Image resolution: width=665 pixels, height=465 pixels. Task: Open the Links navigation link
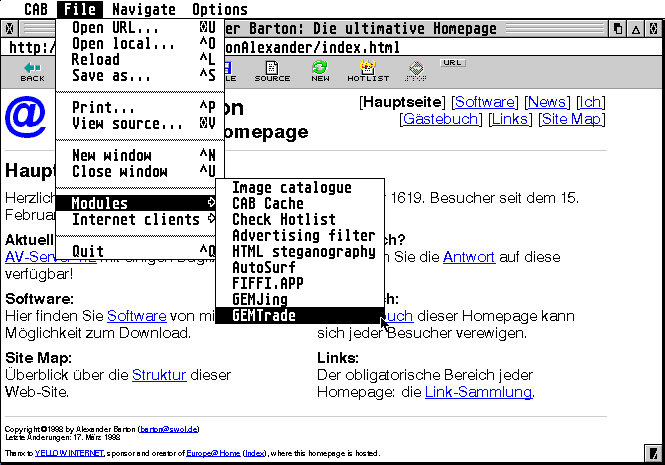(x=510, y=119)
